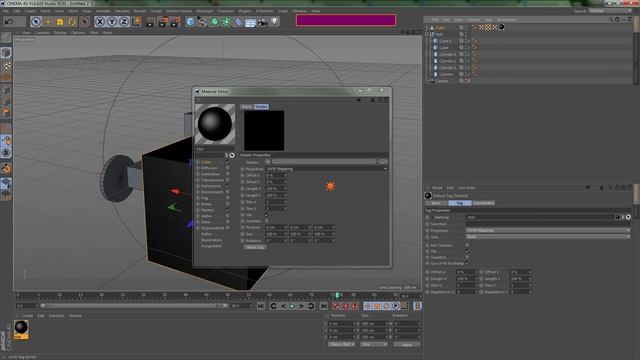This screenshot has height=360, width=640.
Task: Toggle Use UVW for Bump checkbox
Action: 467,263
